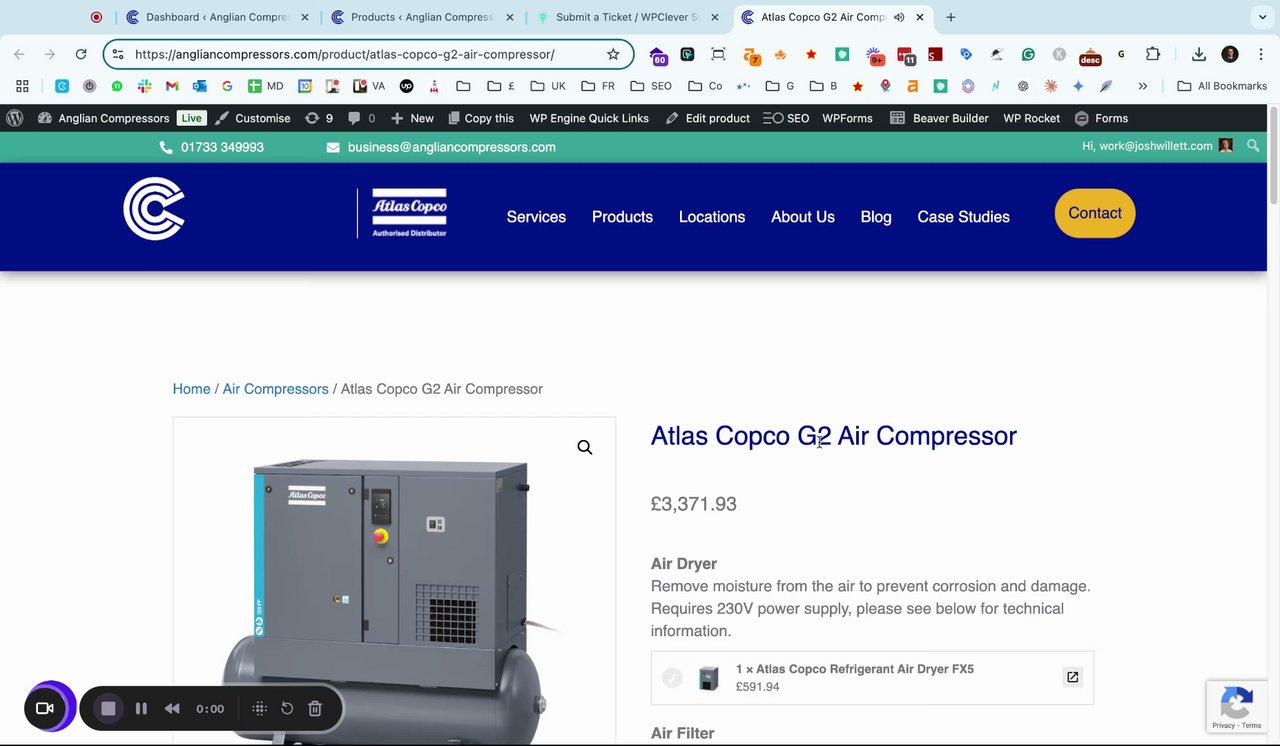The image size is (1280, 746).
Task: Open the Chrome downloads tray
Action: tap(1199, 54)
